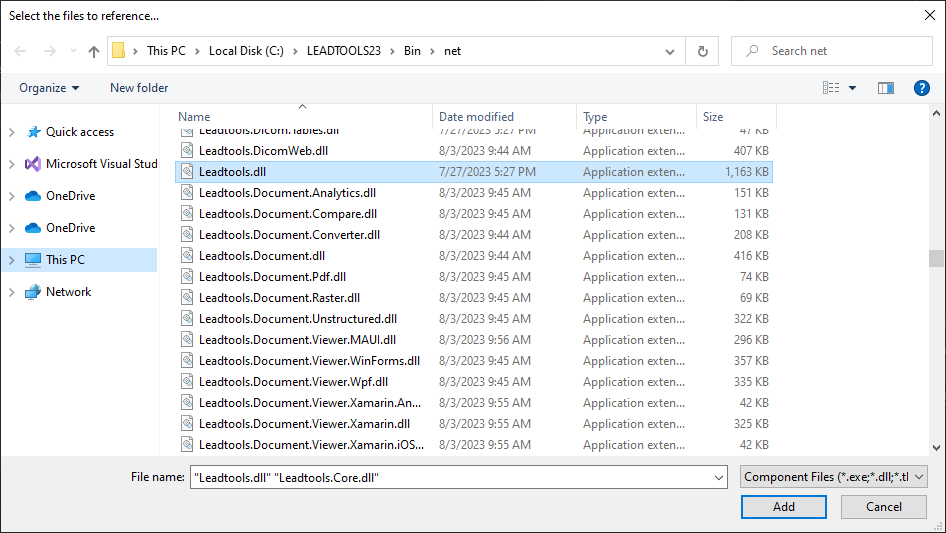Click the scroll down arrow of file list
Screen dimensions: 946x533
click(x=936, y=448)
